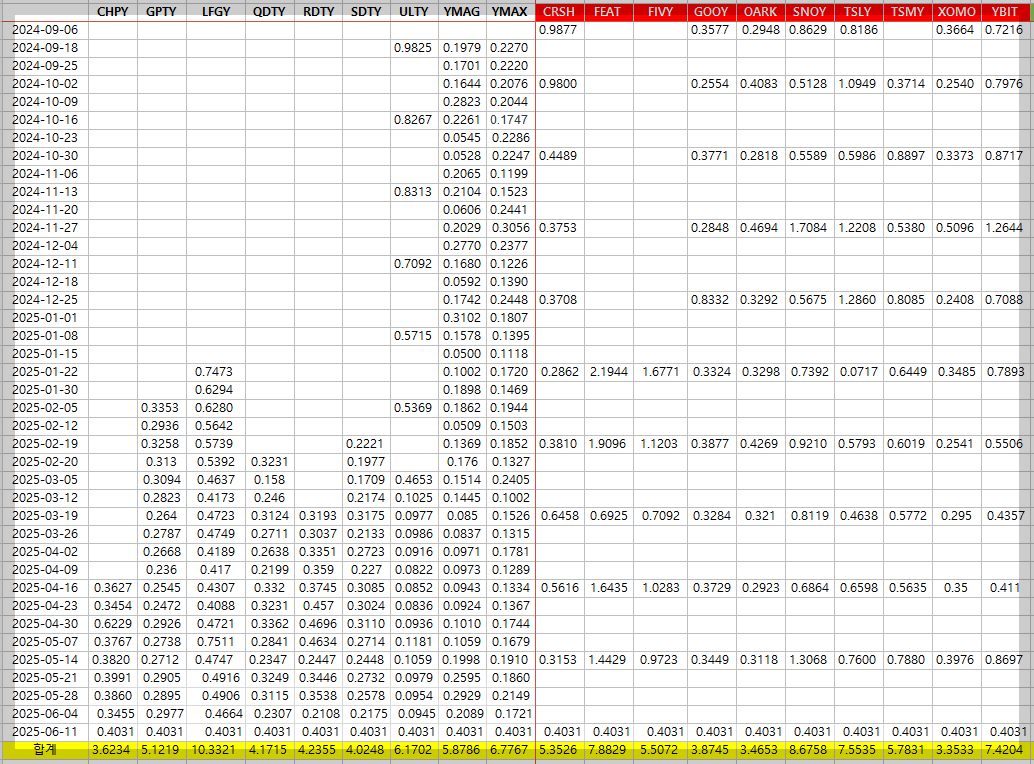Select the YMAX column header
The height and width of the screenshot is (764, 1034).
coord(510,11)
